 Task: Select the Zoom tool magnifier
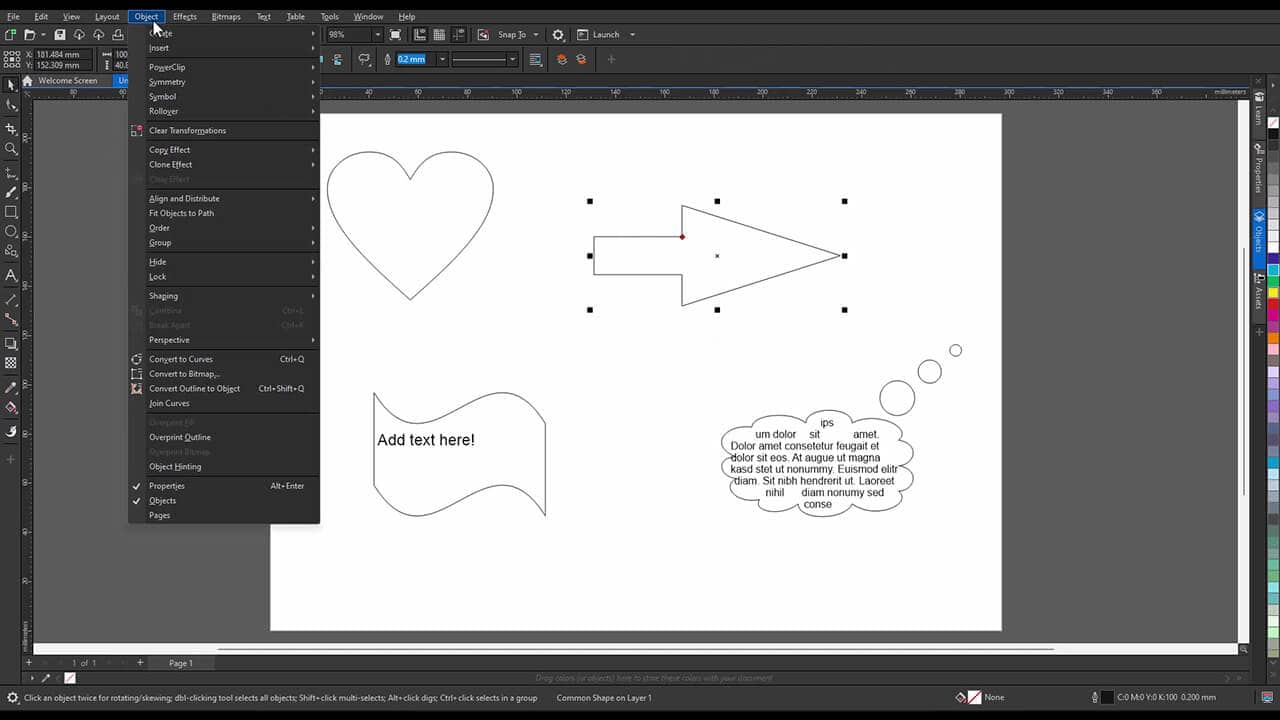[x=11, y=149]
